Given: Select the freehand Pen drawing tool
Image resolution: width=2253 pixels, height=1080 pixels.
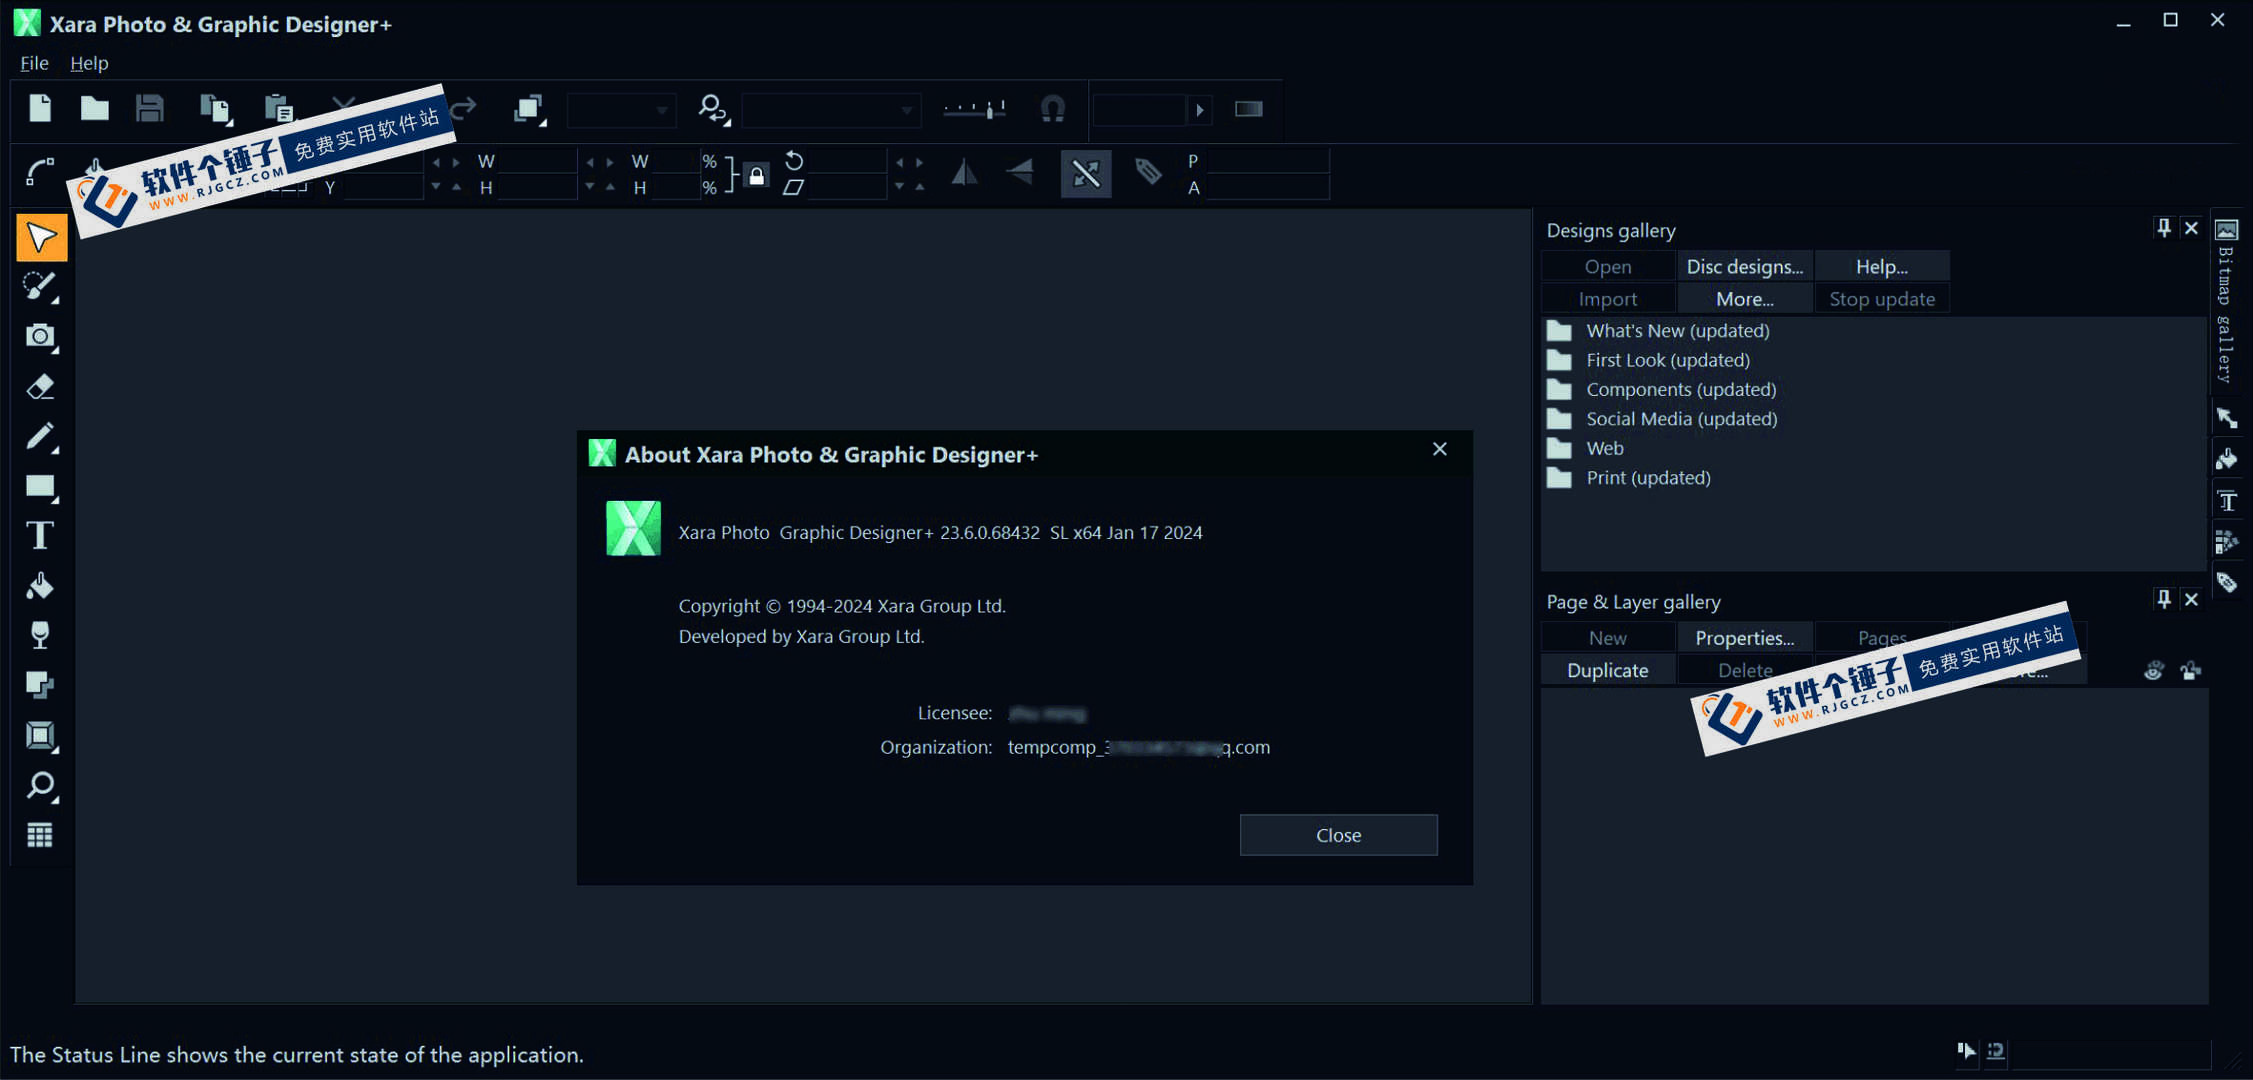Looking at the screenshot, I should coord(41,437).
